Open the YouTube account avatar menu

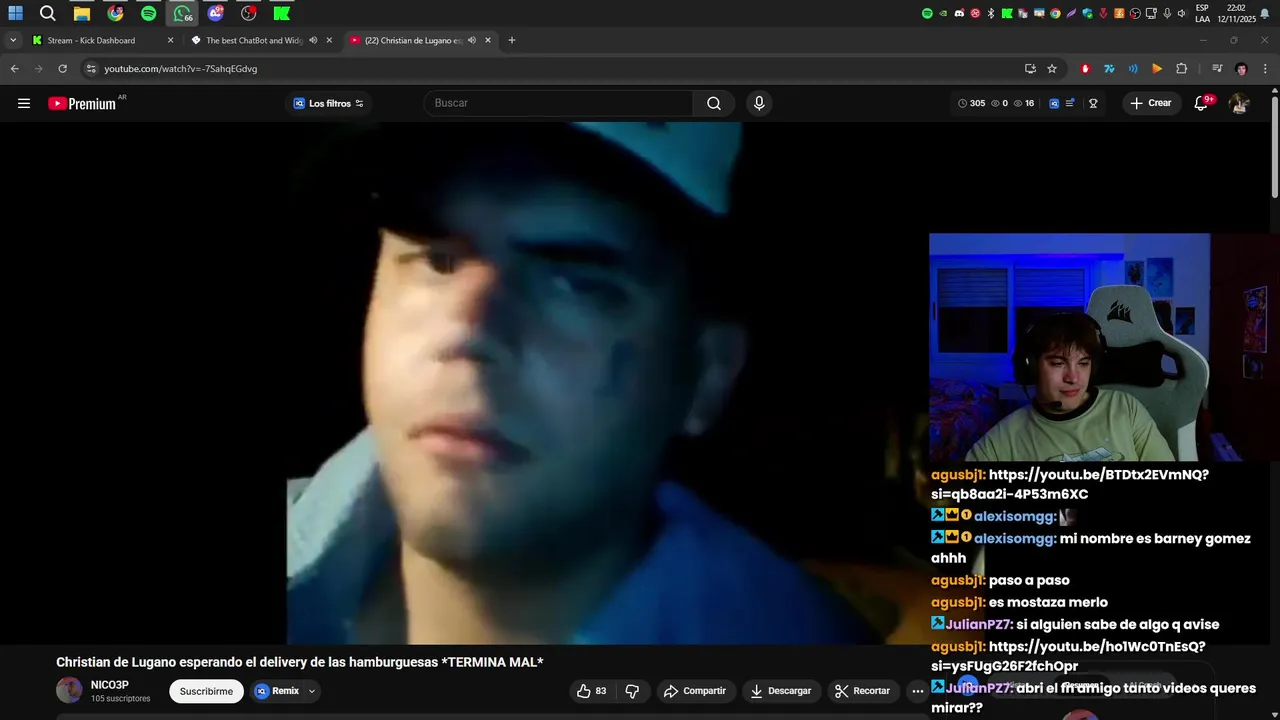[1239, 103]
